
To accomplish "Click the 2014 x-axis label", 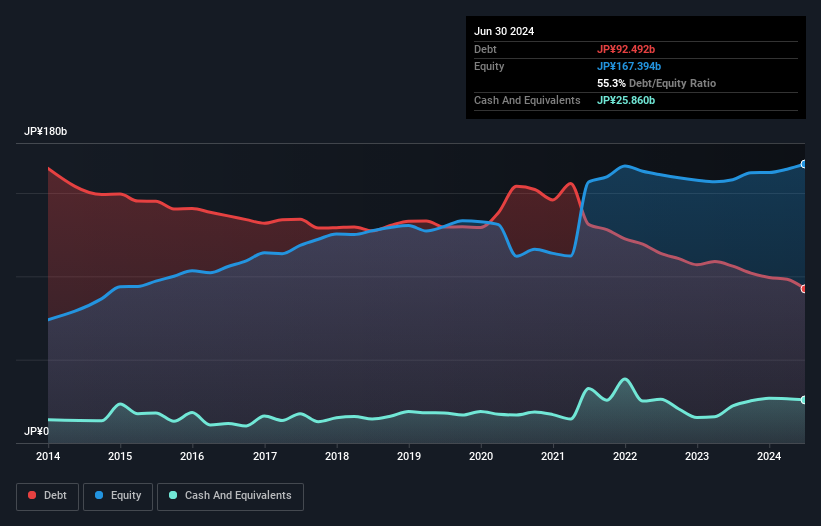I will click(x=48, y=456).
